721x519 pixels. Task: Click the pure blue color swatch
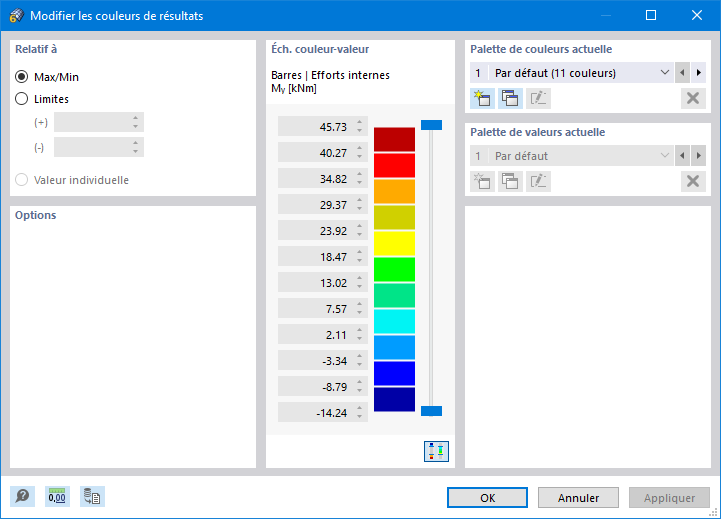394,373
